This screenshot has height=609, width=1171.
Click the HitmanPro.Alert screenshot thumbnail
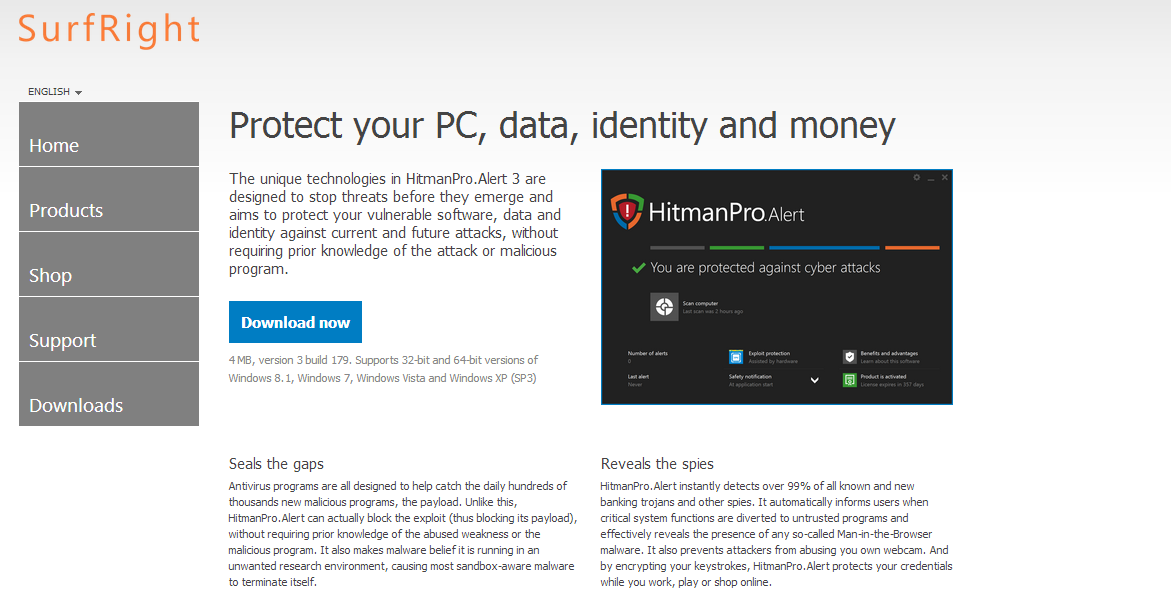tap(777, 287)
